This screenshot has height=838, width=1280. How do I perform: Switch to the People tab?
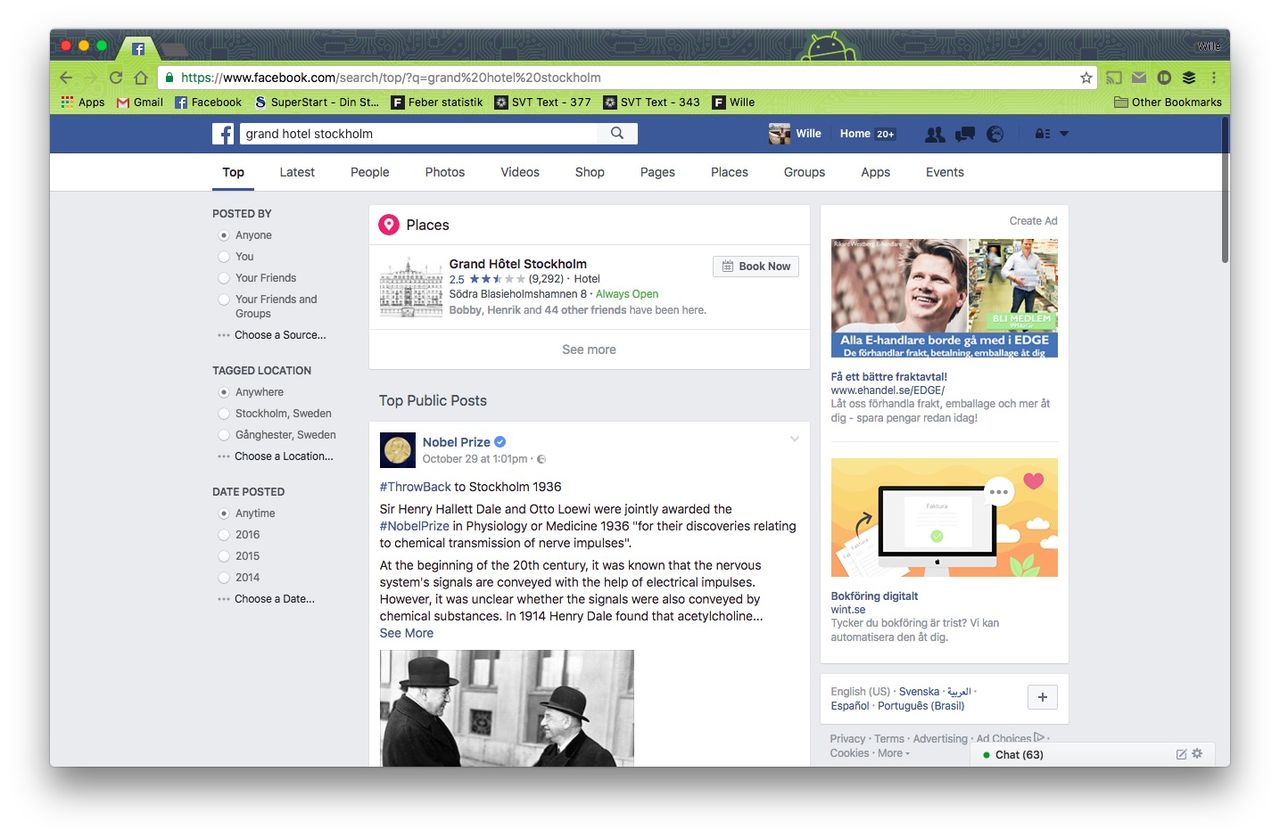pos(370,172)
